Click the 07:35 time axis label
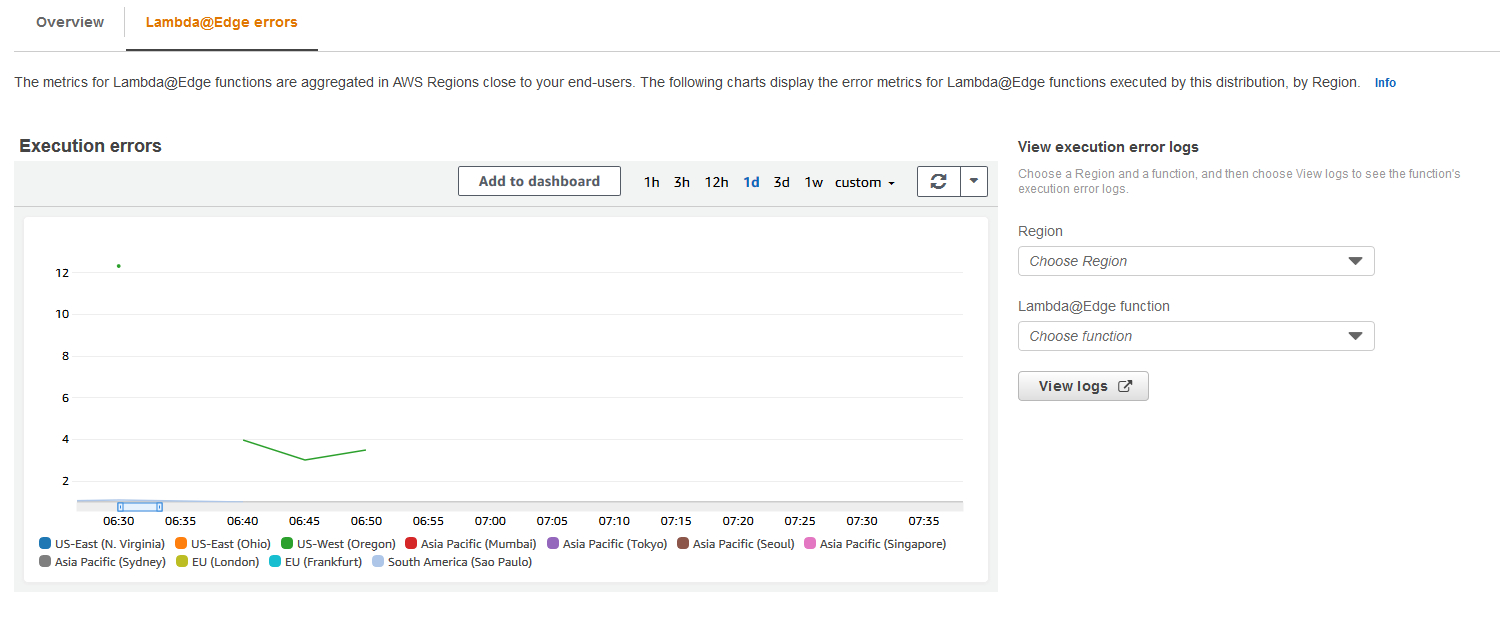The height and width of the screenshot is (623, 1508). [x=923, y=521]
